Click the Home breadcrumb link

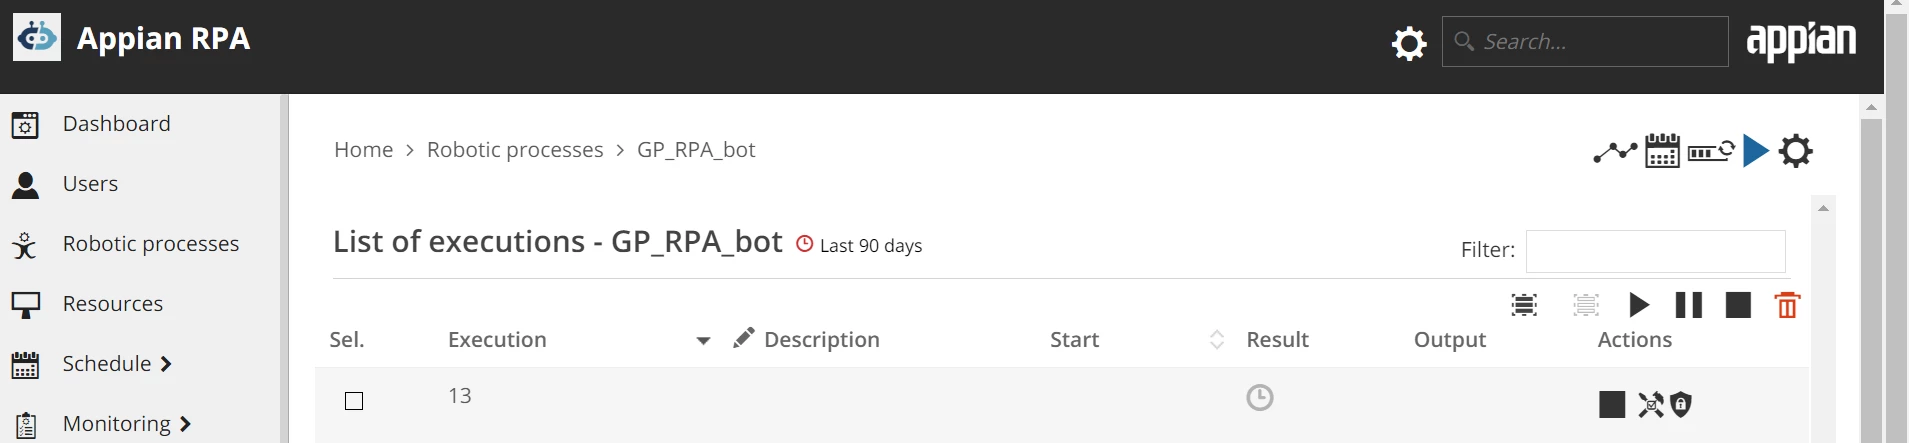[x=363, y=150]
